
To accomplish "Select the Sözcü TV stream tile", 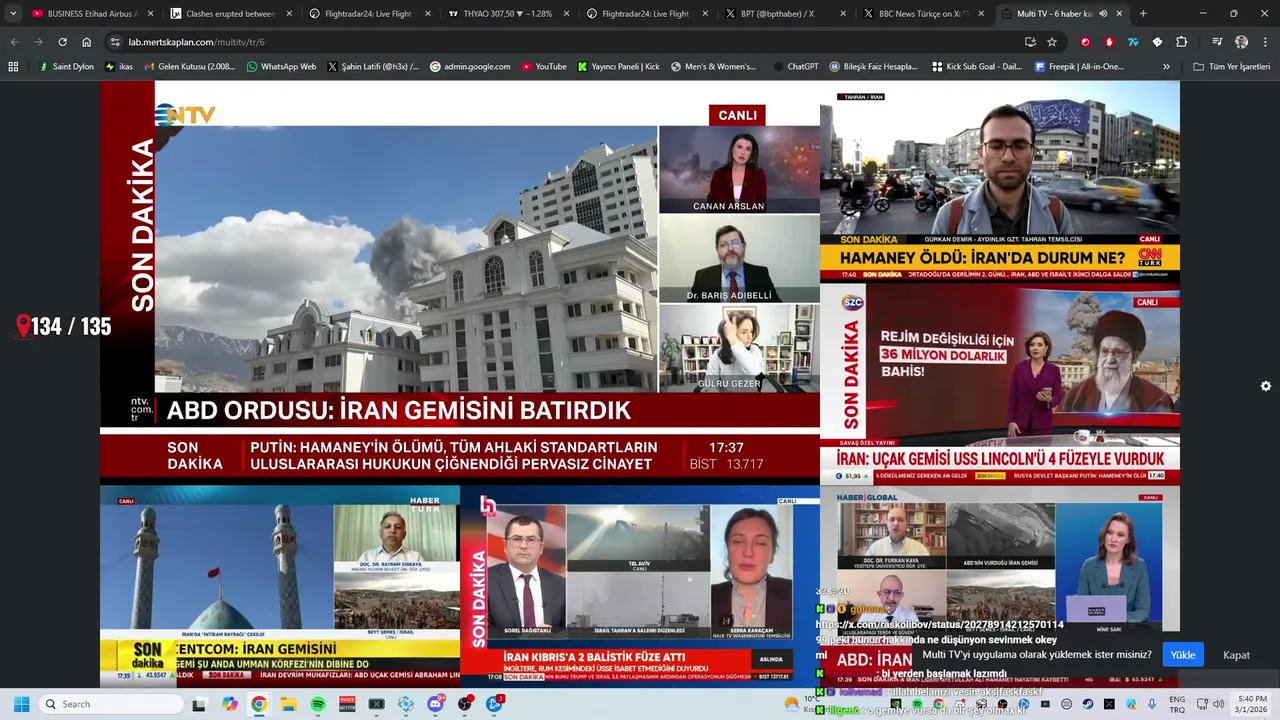I will (x=1000, y=385).
